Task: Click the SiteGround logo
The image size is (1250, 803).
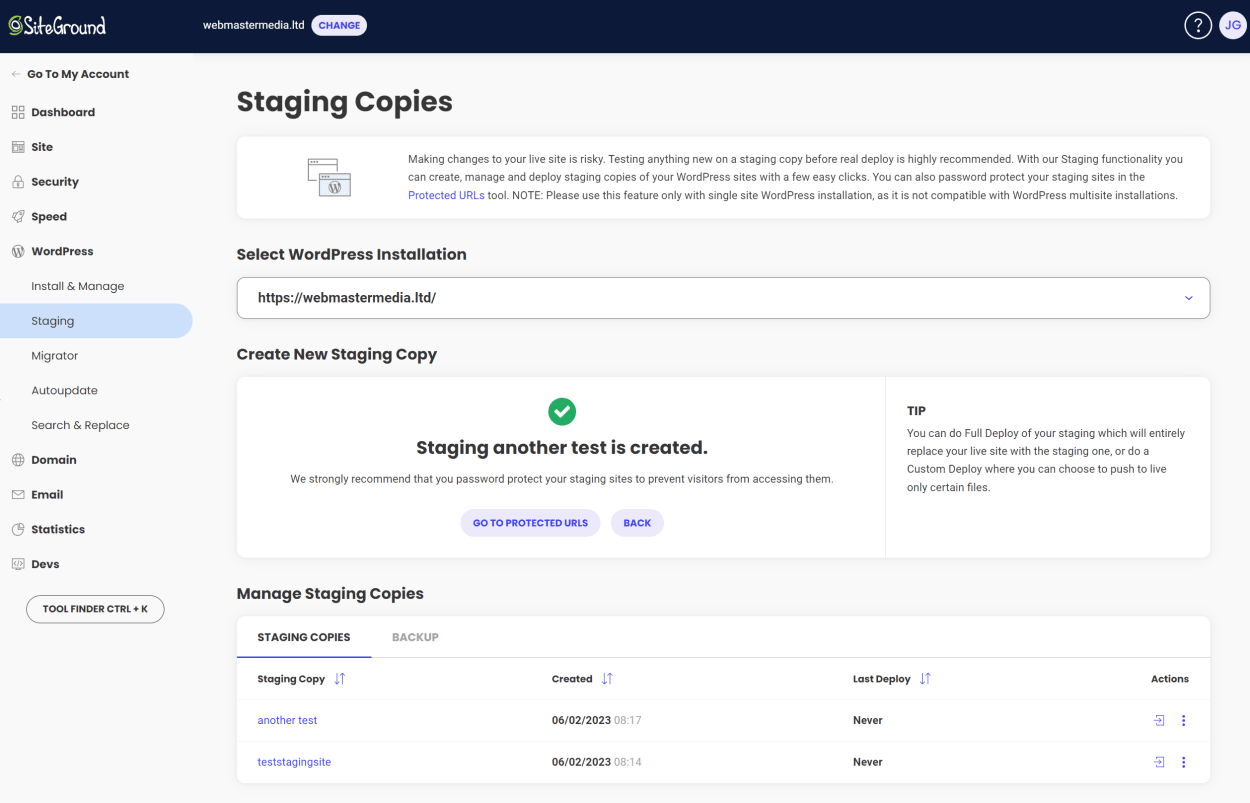Action: point(57,26)
